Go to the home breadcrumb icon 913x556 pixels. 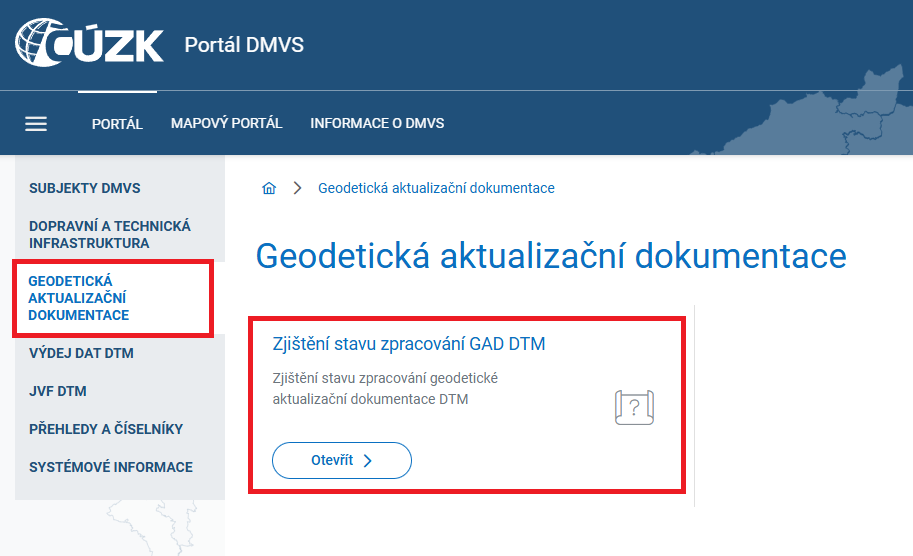pos(268,188)
